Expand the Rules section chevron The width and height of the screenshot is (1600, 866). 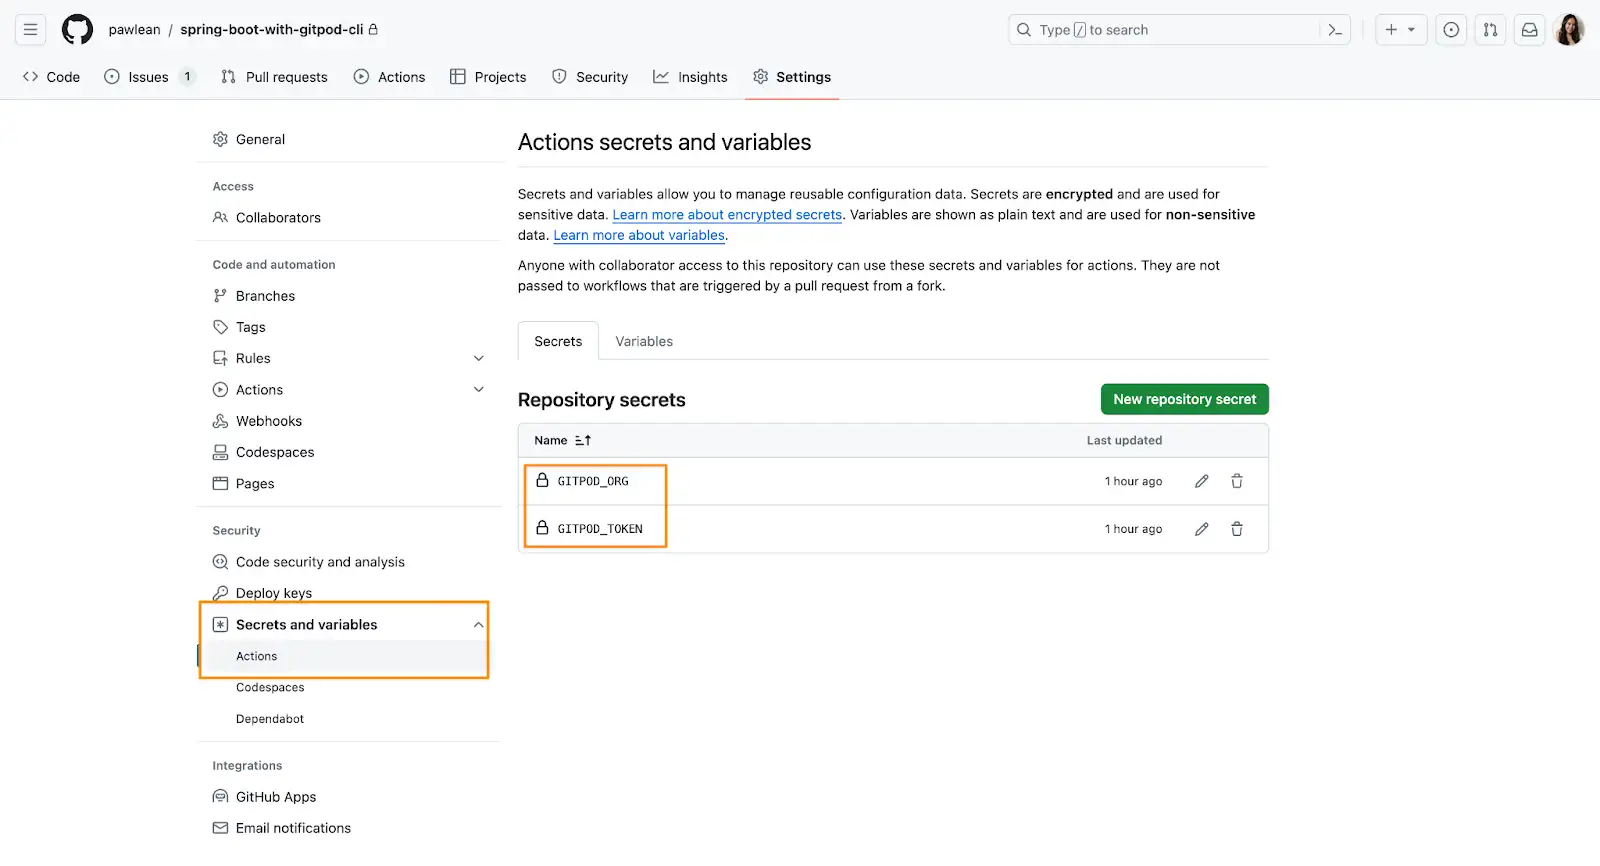click(x=478, y=358)
